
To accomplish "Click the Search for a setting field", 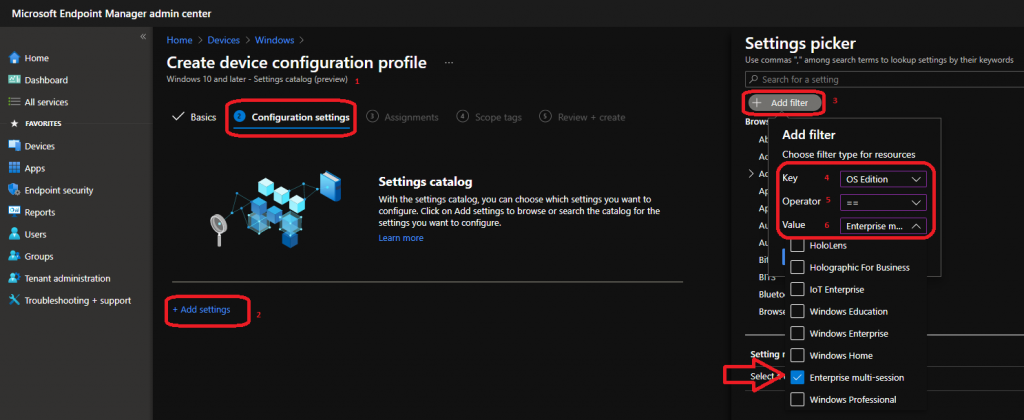I will pyautogui.click(x=884, y=80).
